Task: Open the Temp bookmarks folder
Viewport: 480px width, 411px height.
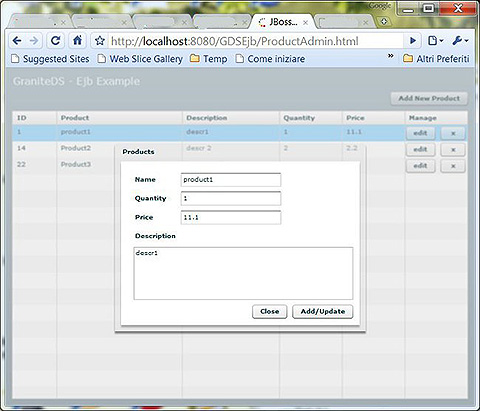Action: click(209, 59)
